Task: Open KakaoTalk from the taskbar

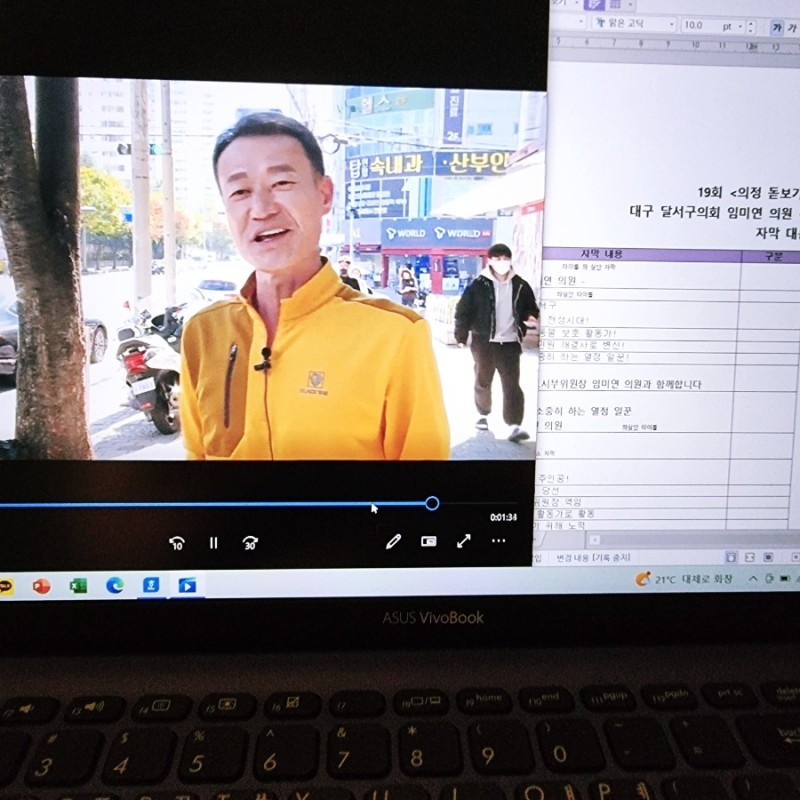Action: point(6,587)
